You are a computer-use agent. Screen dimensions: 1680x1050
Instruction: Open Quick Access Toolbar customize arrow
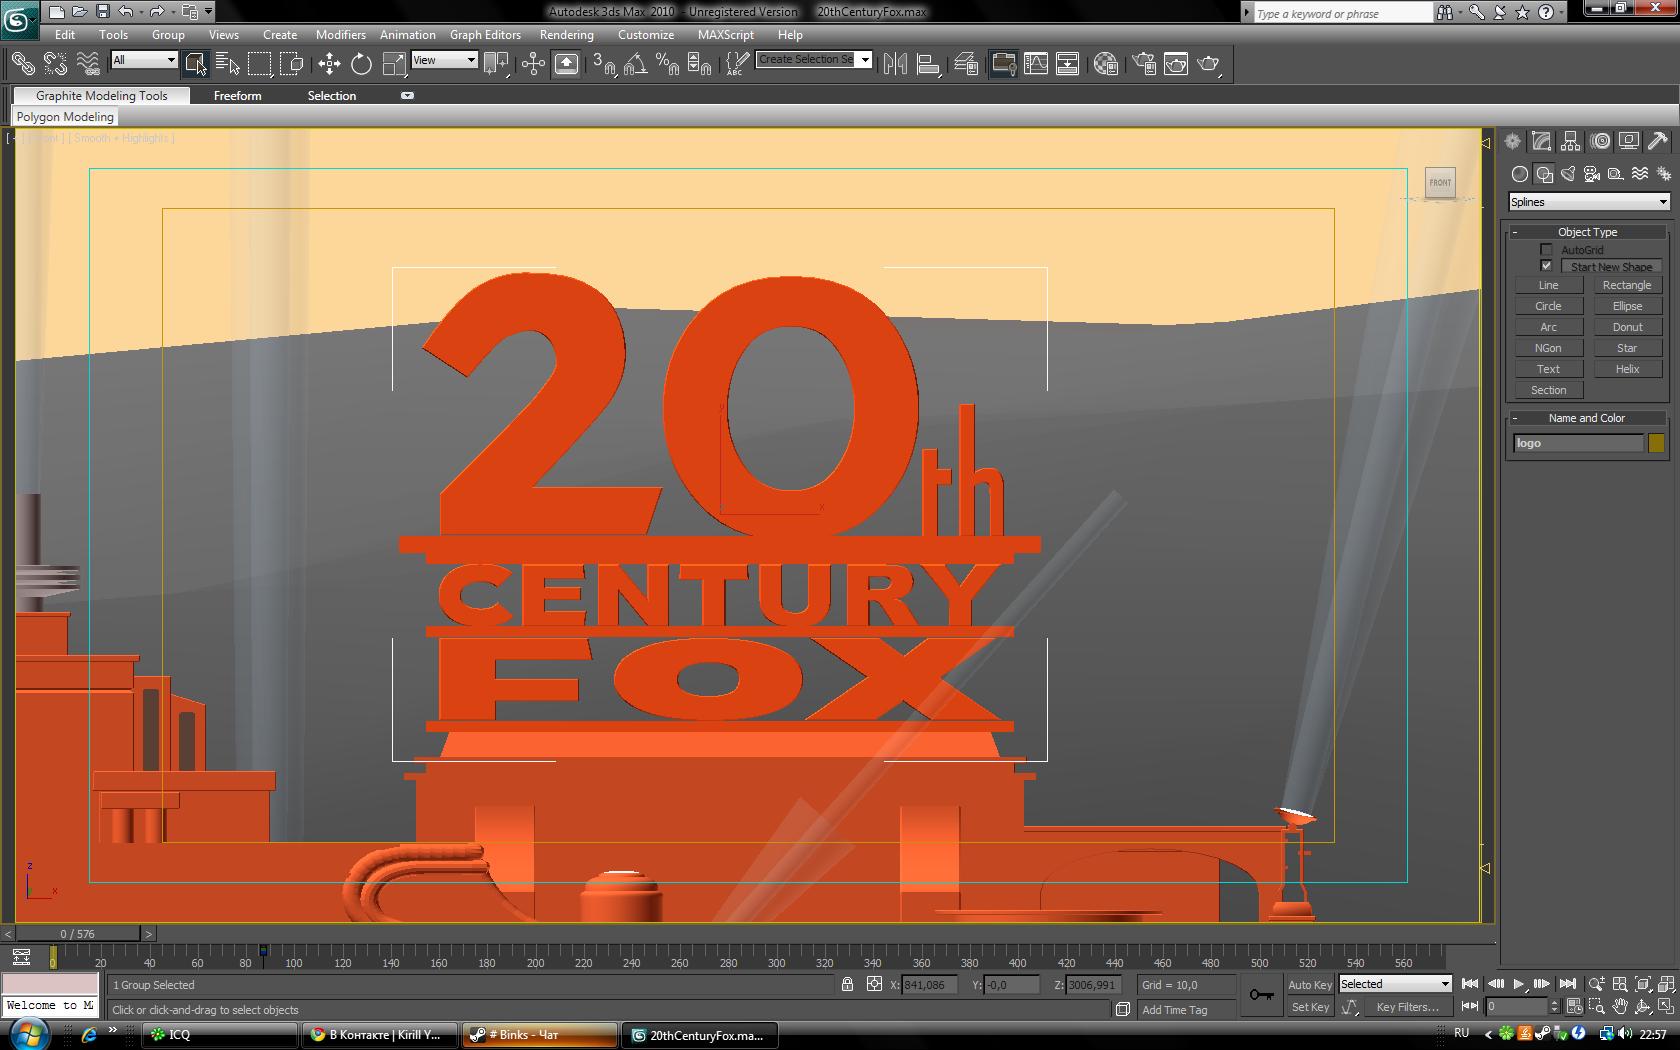click(x=208, y=12)
